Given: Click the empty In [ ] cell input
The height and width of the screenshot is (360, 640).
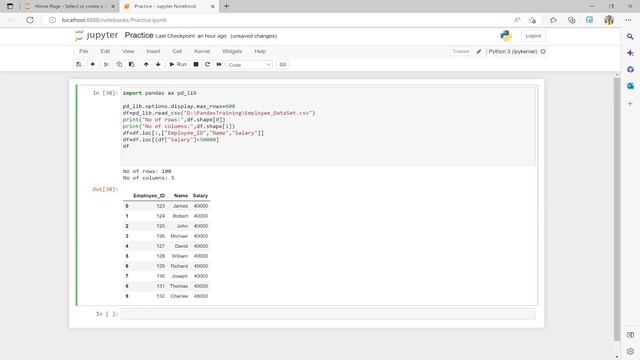Looking at the screenshot, I should coord(328,314).
